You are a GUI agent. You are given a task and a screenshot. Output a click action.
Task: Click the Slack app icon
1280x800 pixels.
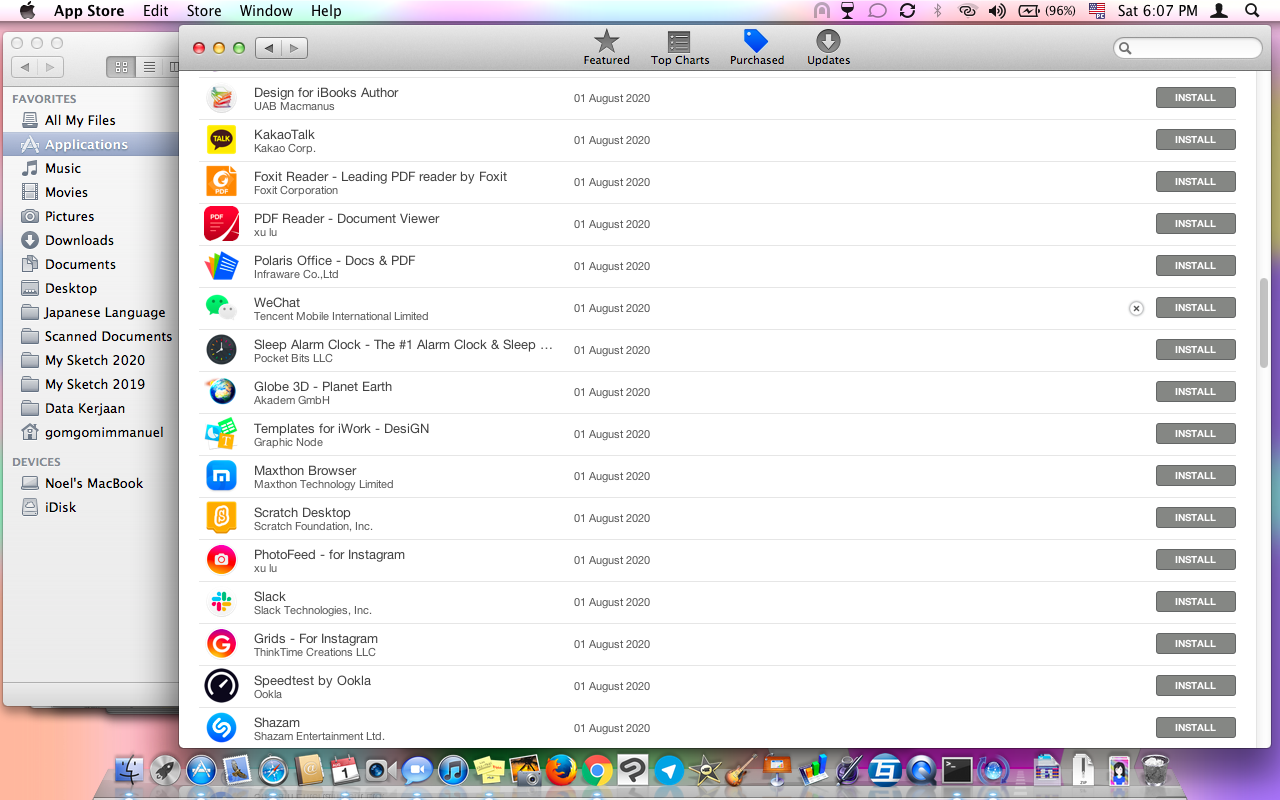pyautogui.click(x=221, y=602)
